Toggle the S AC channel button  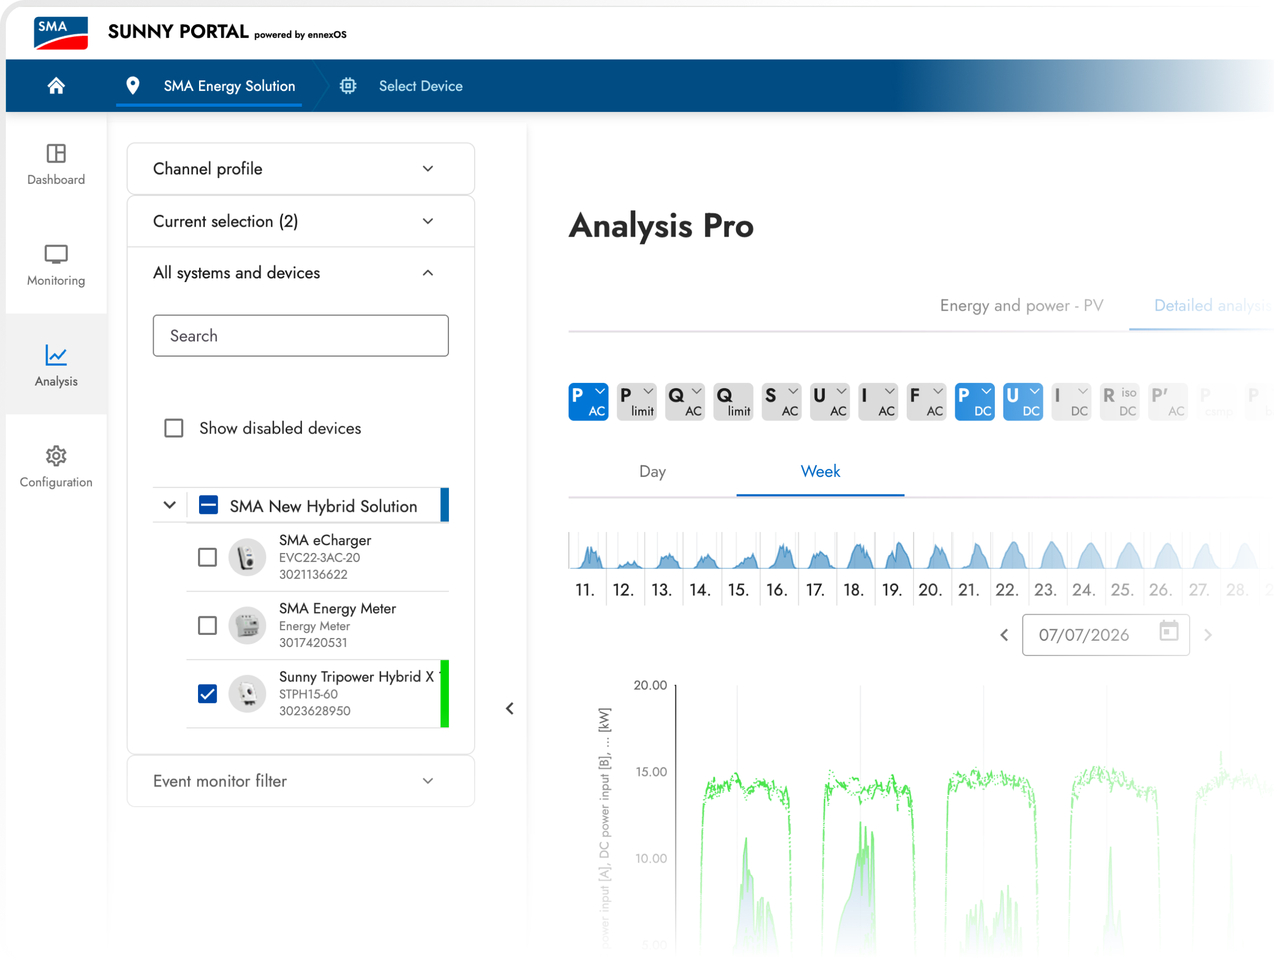tap(782, 402)
